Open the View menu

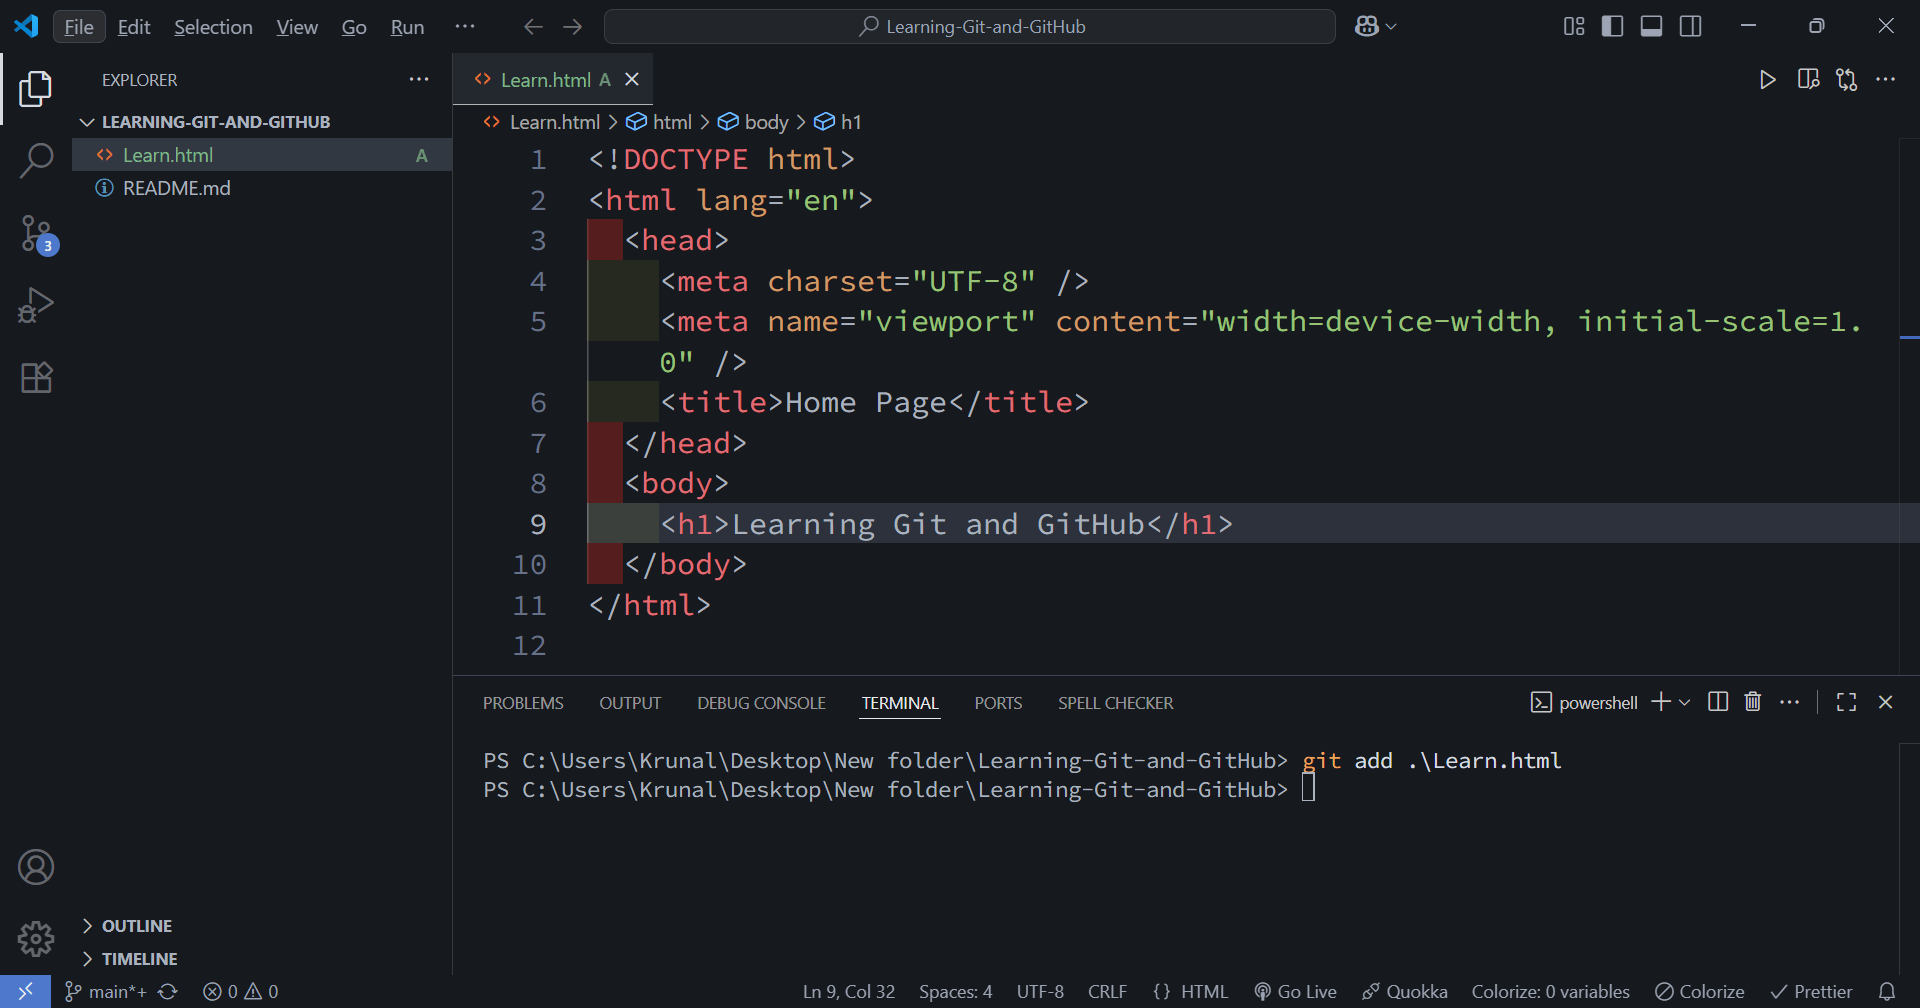click(x=297, y=27)
